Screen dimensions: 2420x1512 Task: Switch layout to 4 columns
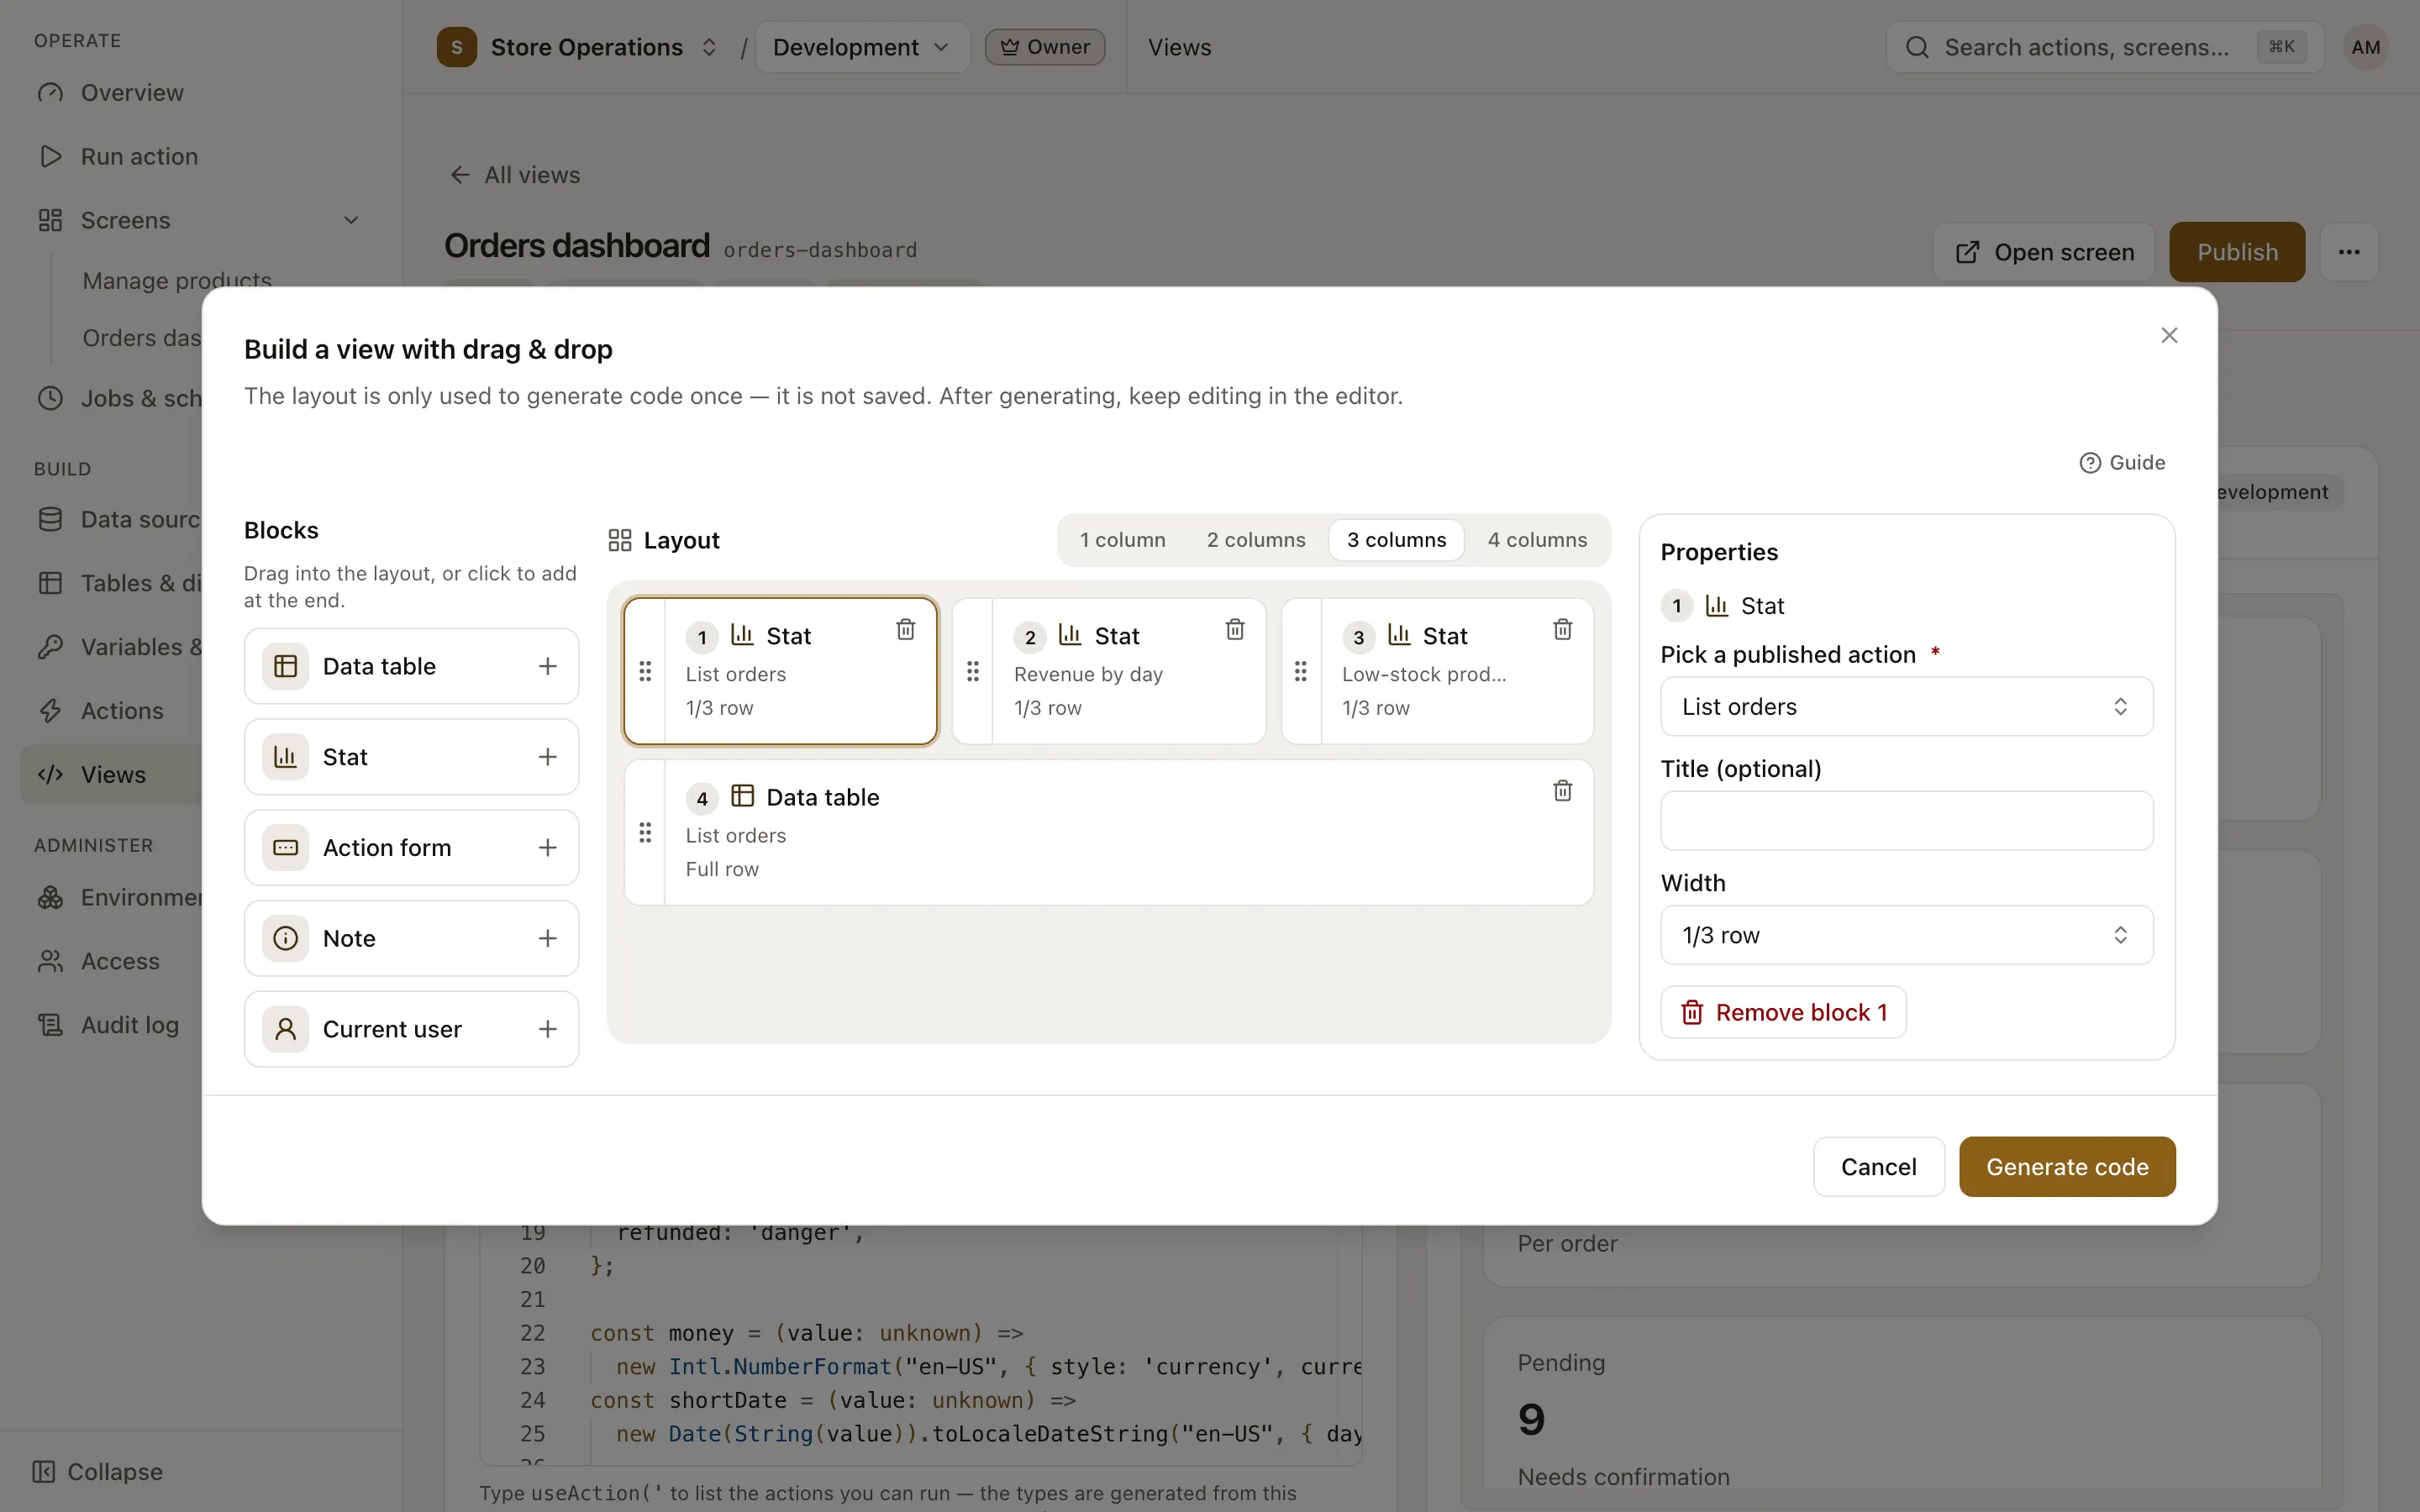[x=1537, y=540]
